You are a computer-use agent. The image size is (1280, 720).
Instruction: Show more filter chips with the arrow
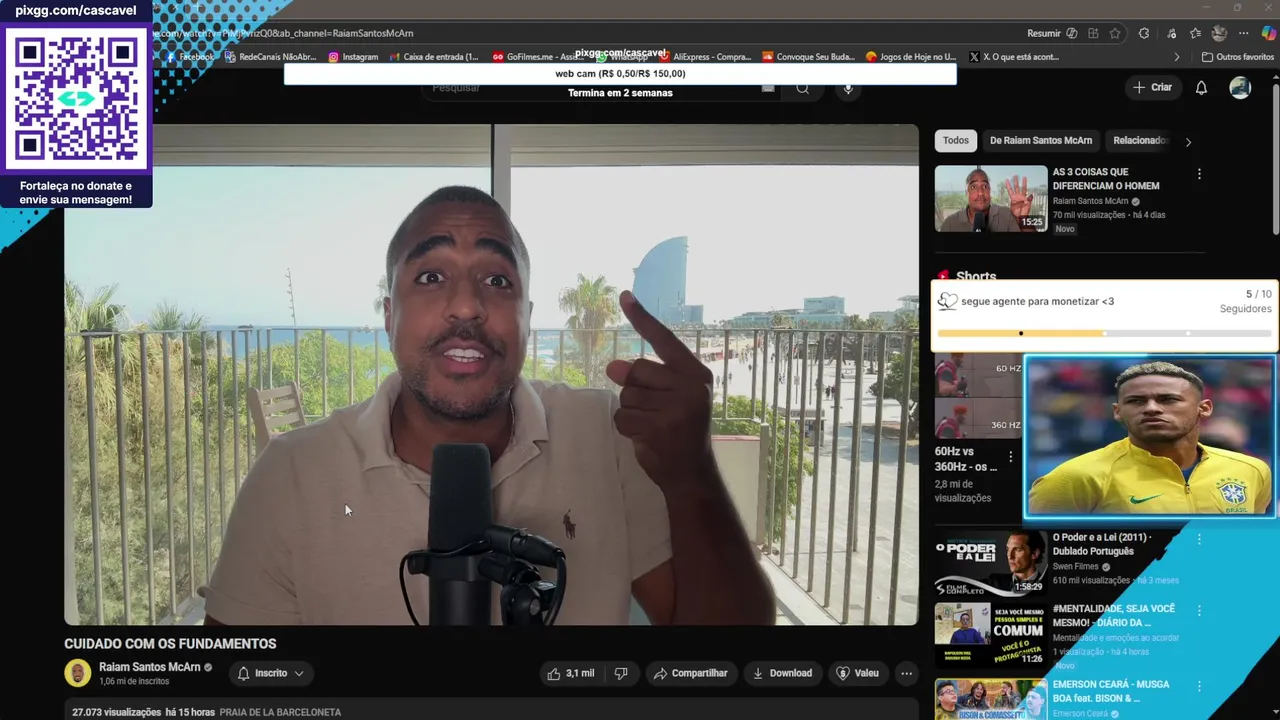(1188, 142)
